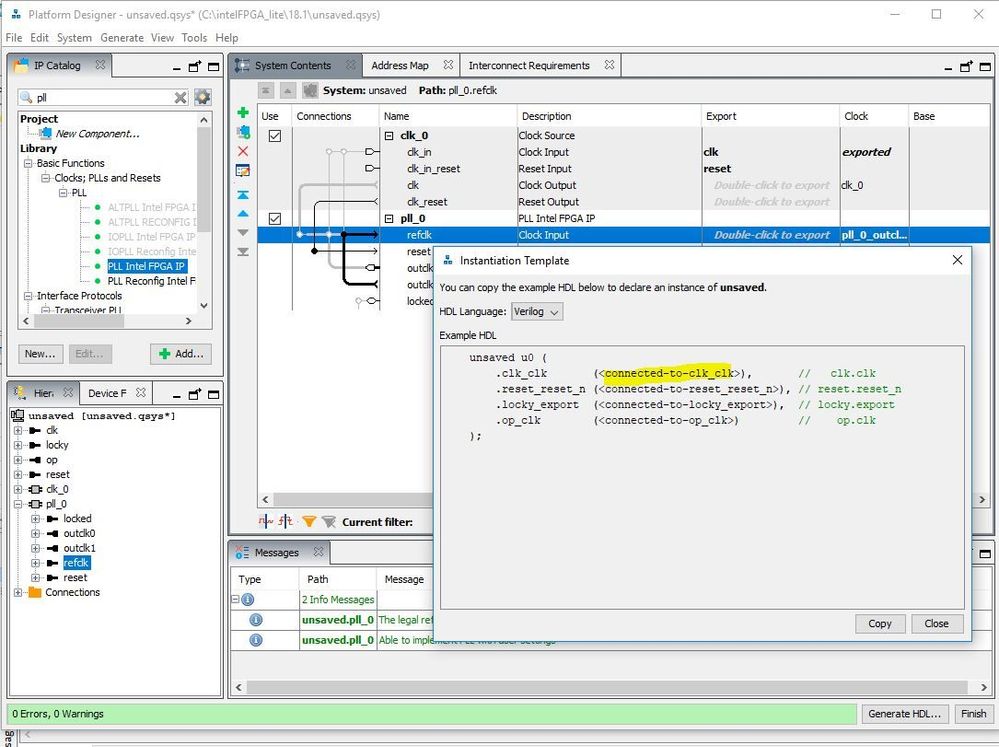This screenshot has width=999, height=747.
Task: Expand the Connections folder in Hierarchy
Action: (x=18, y=593)
